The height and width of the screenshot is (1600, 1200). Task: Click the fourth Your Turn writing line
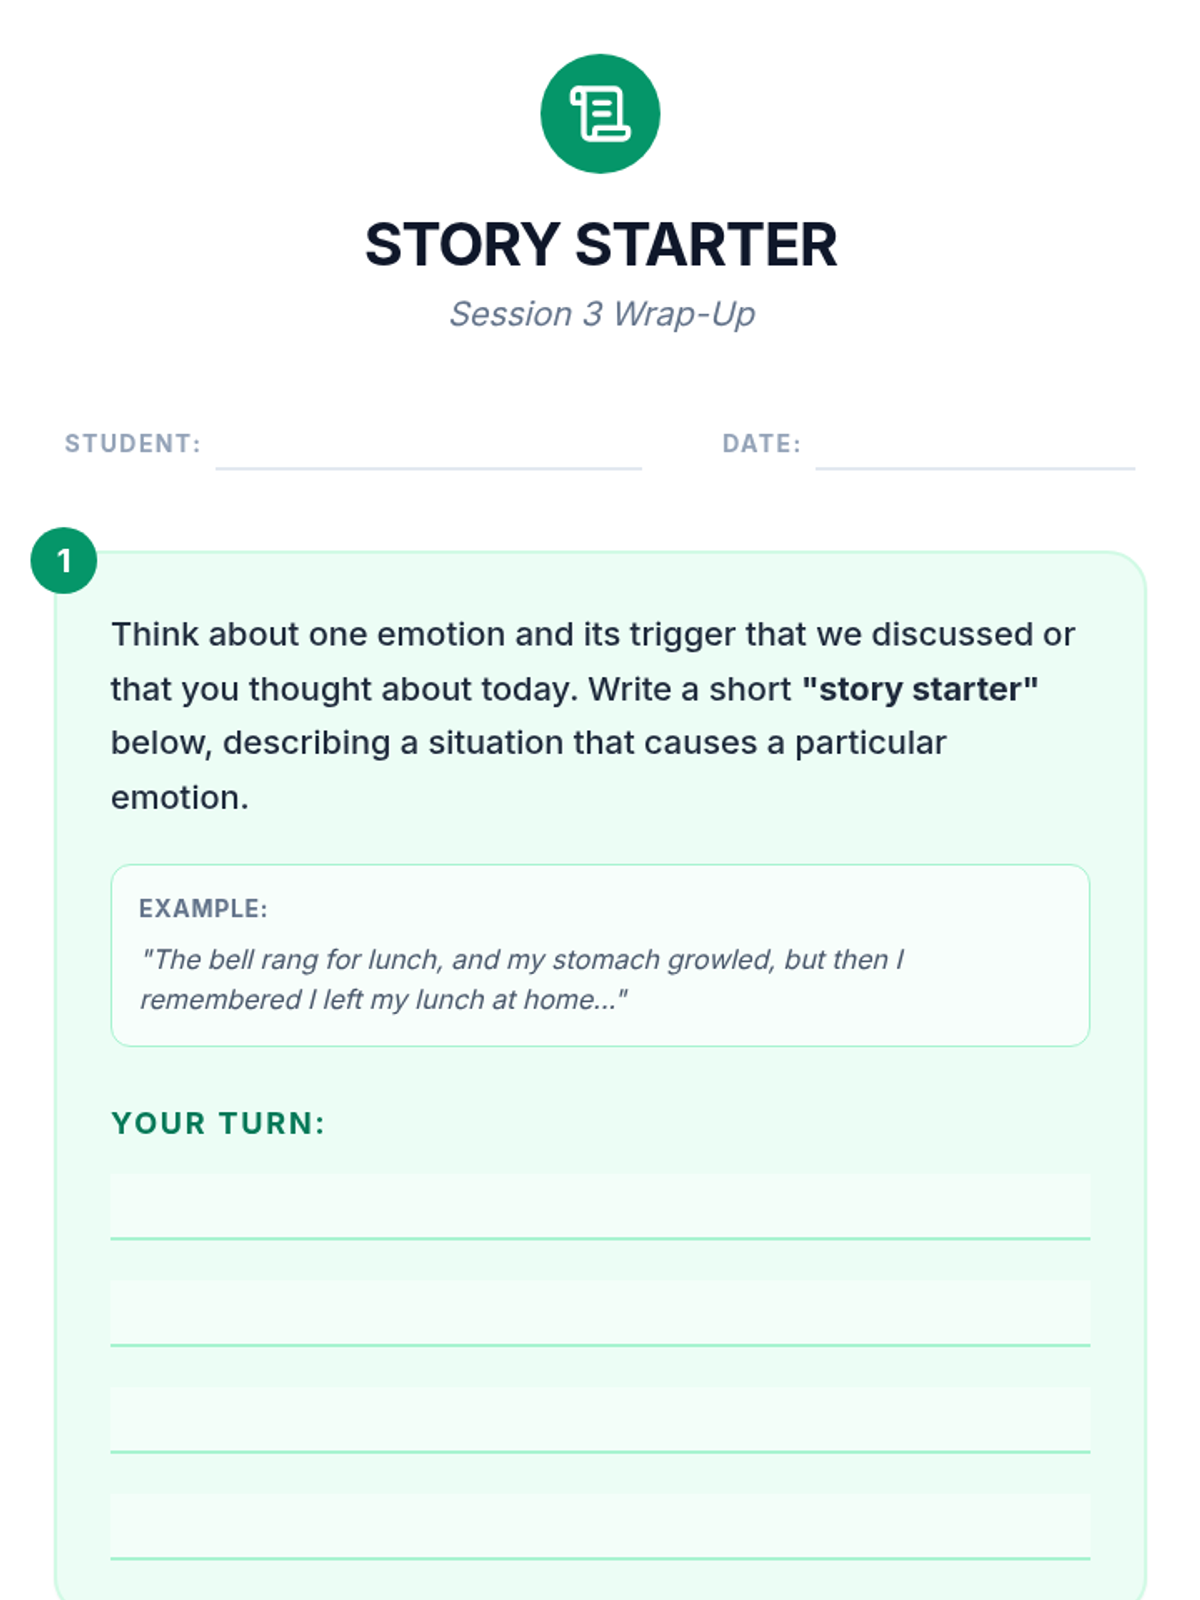tap(600, 1526)
